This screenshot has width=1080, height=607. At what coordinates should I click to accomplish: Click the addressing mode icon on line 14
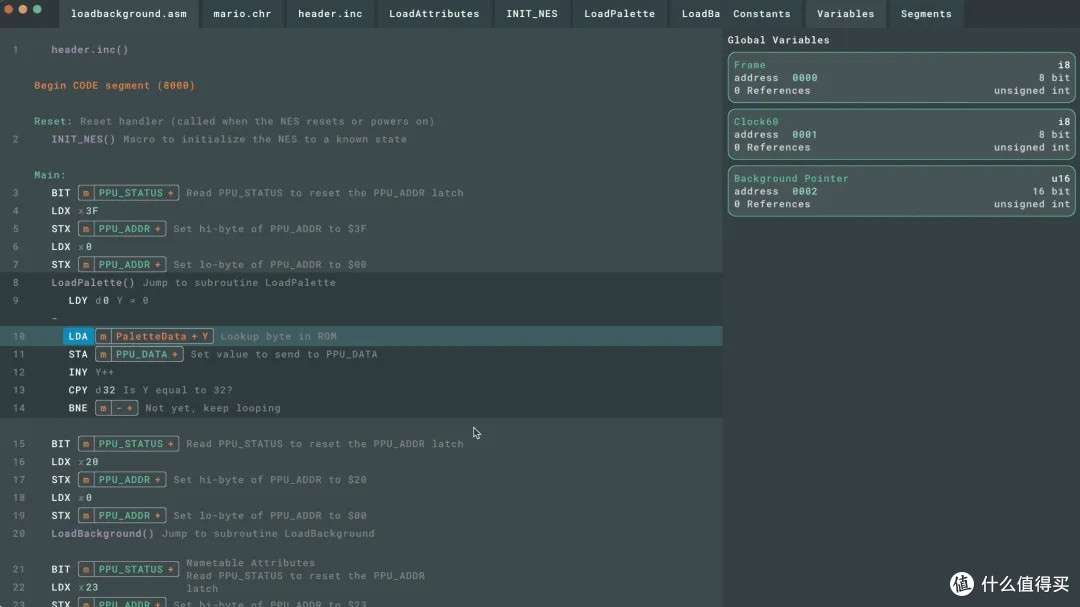click(x=103, y=408)
